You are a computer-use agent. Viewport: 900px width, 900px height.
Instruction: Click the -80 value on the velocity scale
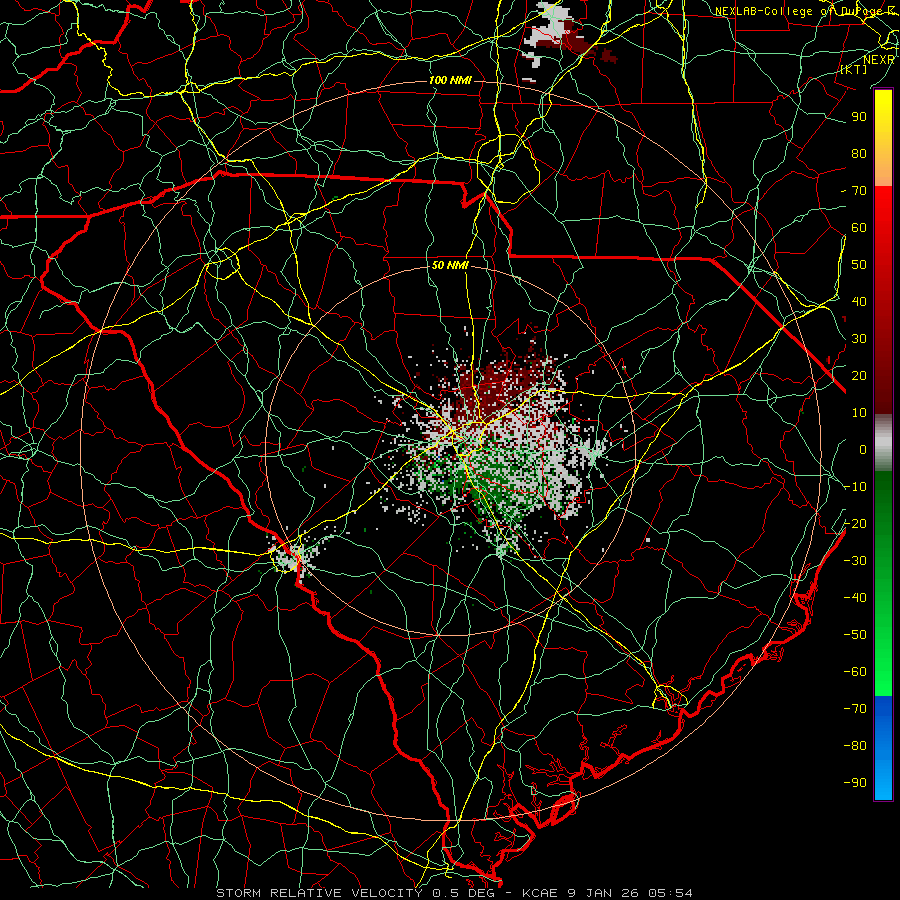tap(855, 746)
